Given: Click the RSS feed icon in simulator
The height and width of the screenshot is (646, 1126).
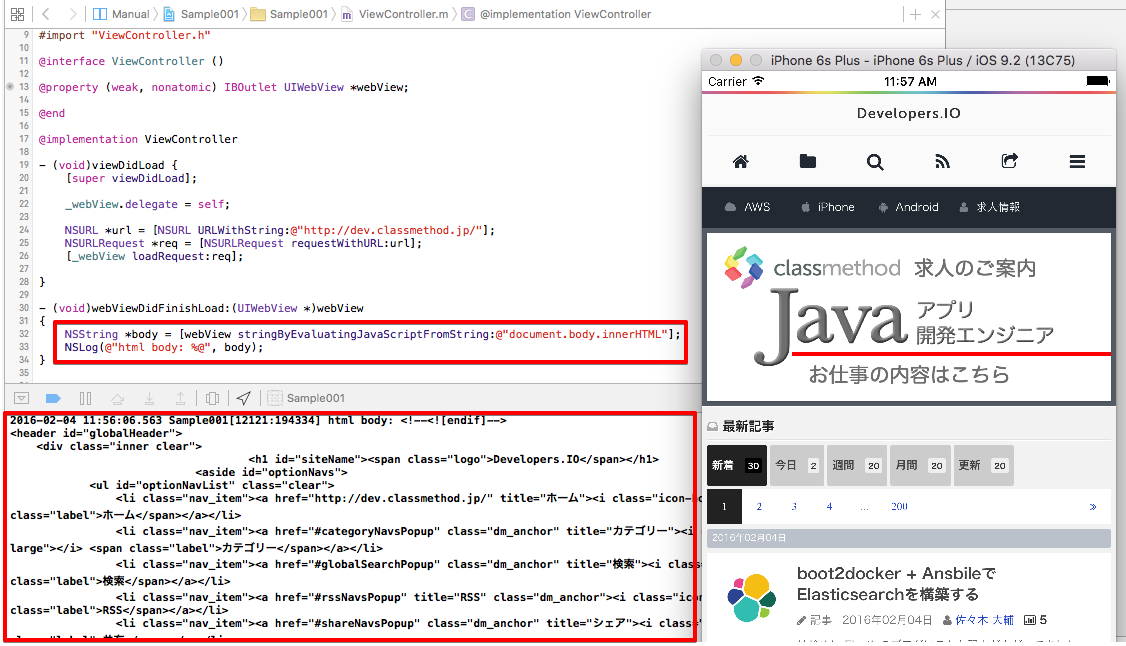Looking at the screenshot, I should coord(942,161).
